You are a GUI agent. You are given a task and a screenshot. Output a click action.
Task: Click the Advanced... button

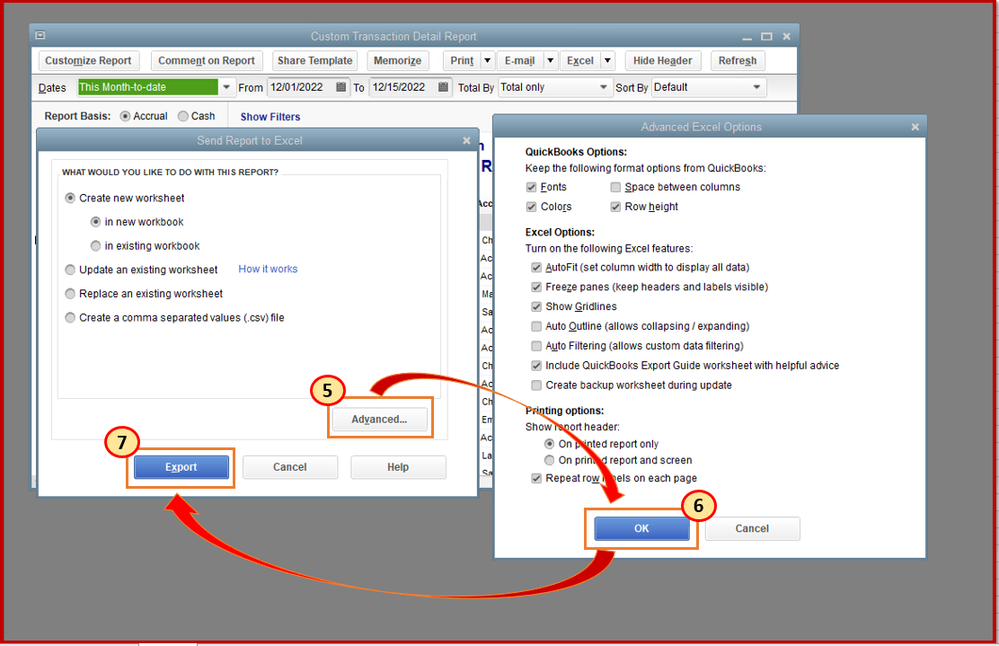(x=379, y=419)
